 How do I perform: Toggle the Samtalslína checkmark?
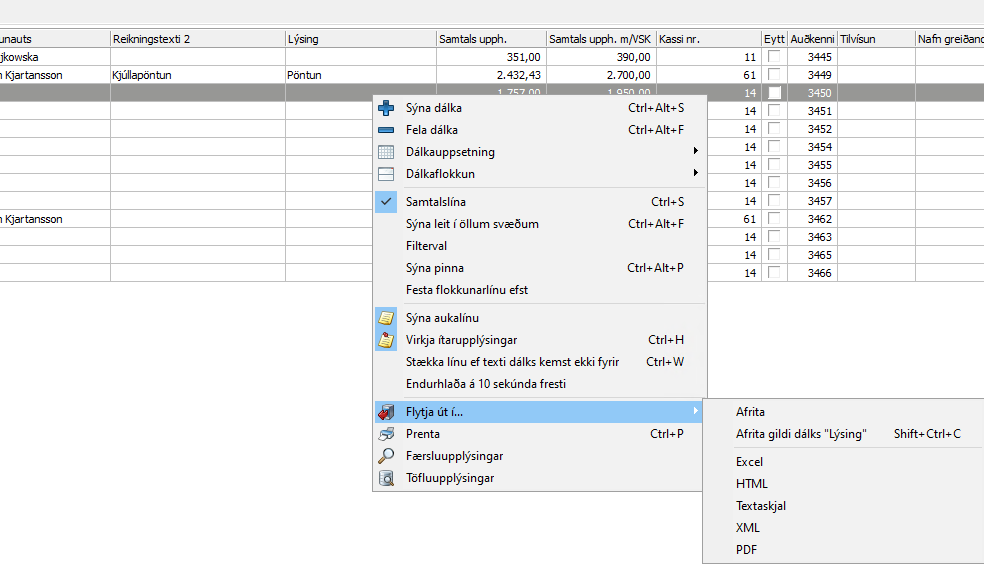pyautogui.click(x=387, y=202)
